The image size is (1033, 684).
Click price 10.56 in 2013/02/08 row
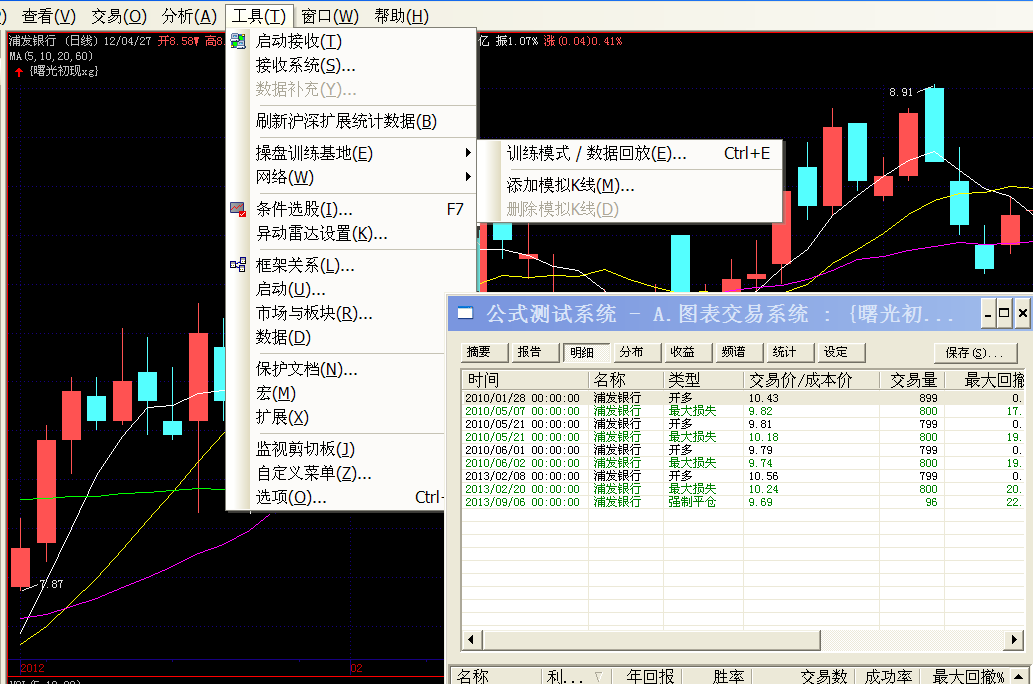[763, 476]
